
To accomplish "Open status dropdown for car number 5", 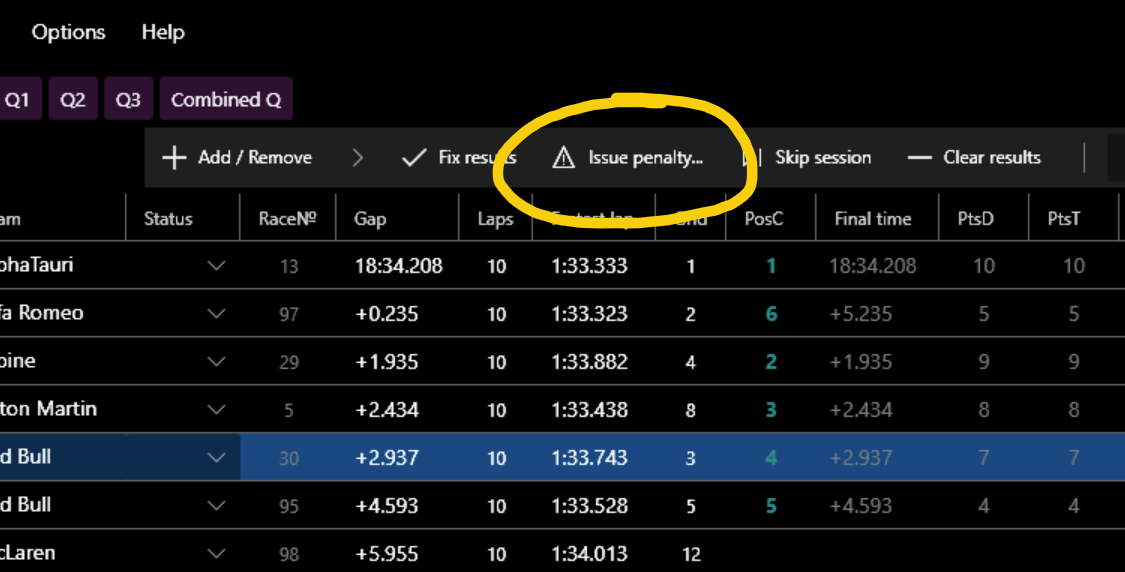I will [216, 410].
